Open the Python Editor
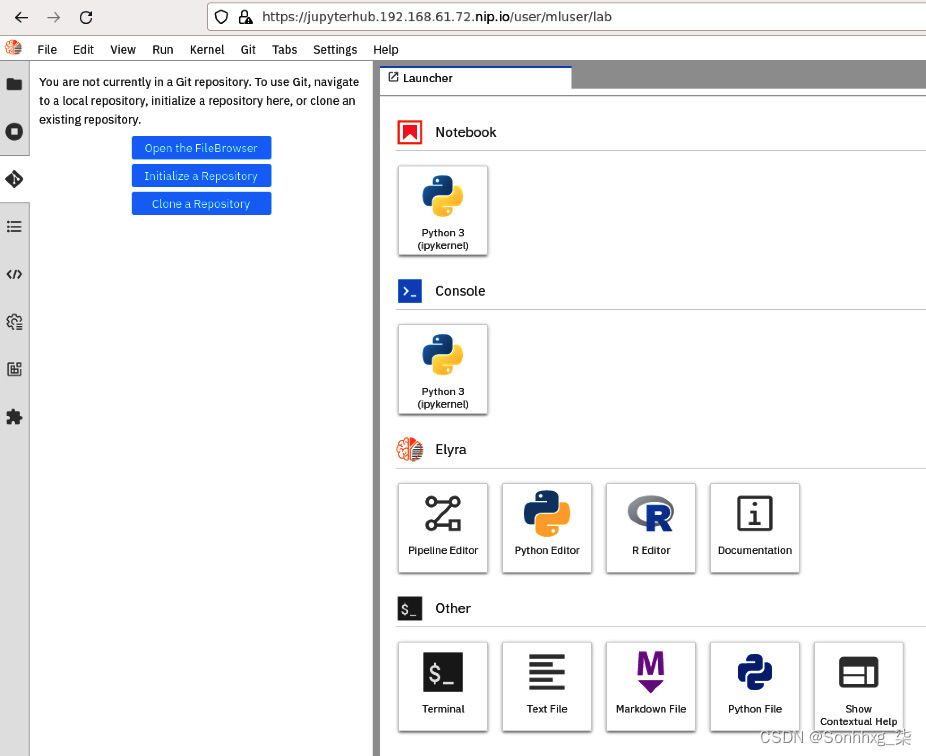The height and width of the screenshot is (756, 926). coord(547,528)
